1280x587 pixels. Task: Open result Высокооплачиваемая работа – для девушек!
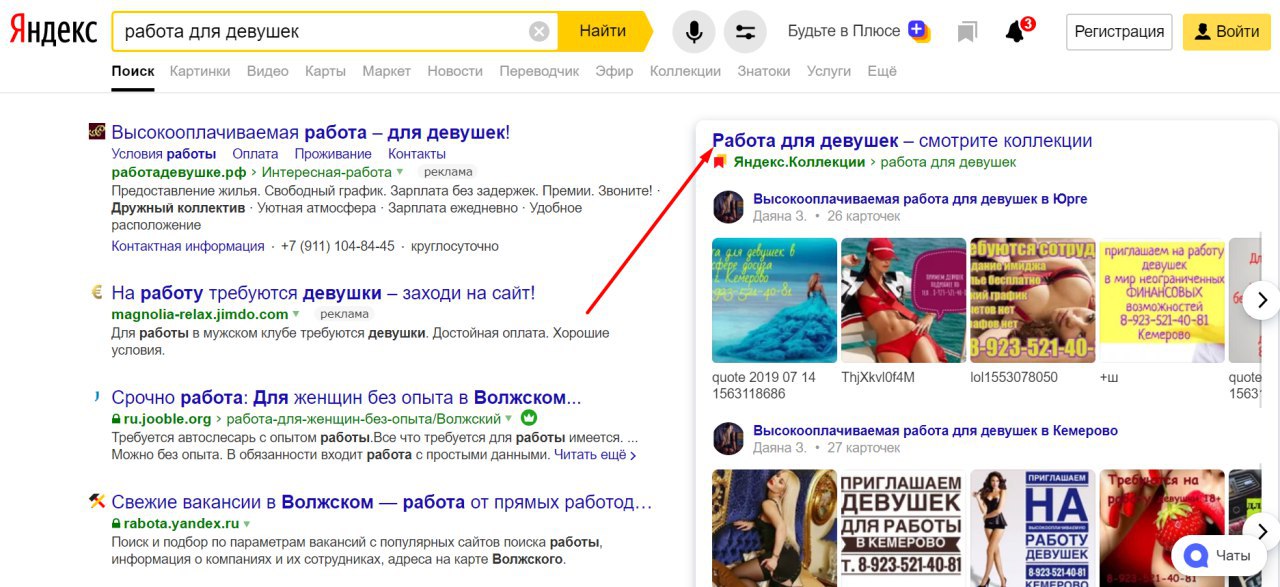tap(310, 132)
